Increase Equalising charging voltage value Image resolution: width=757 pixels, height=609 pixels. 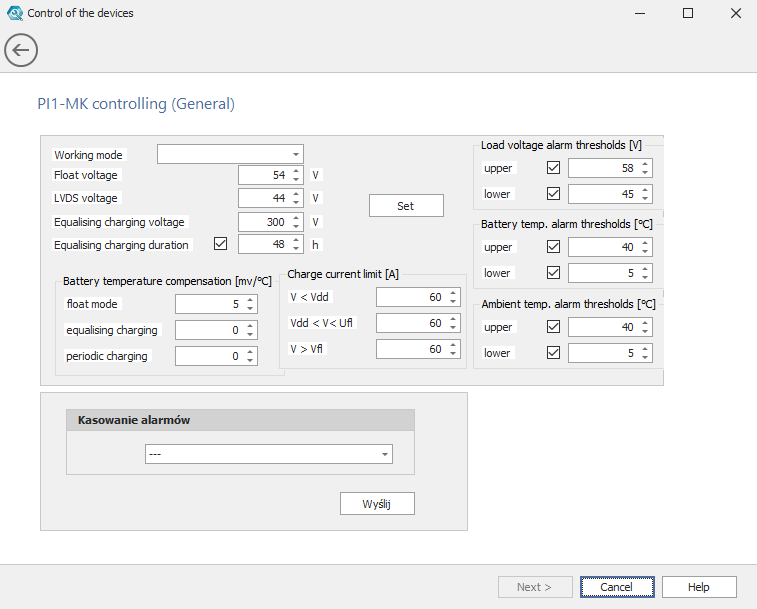296,218
